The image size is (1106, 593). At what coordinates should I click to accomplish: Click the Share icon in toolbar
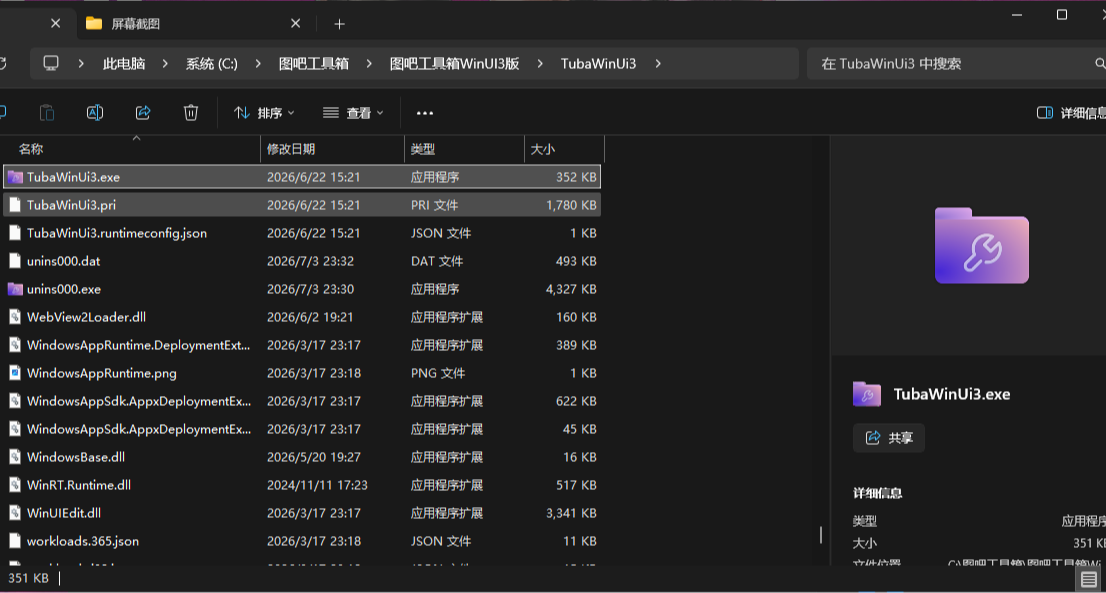pos(143,113)
